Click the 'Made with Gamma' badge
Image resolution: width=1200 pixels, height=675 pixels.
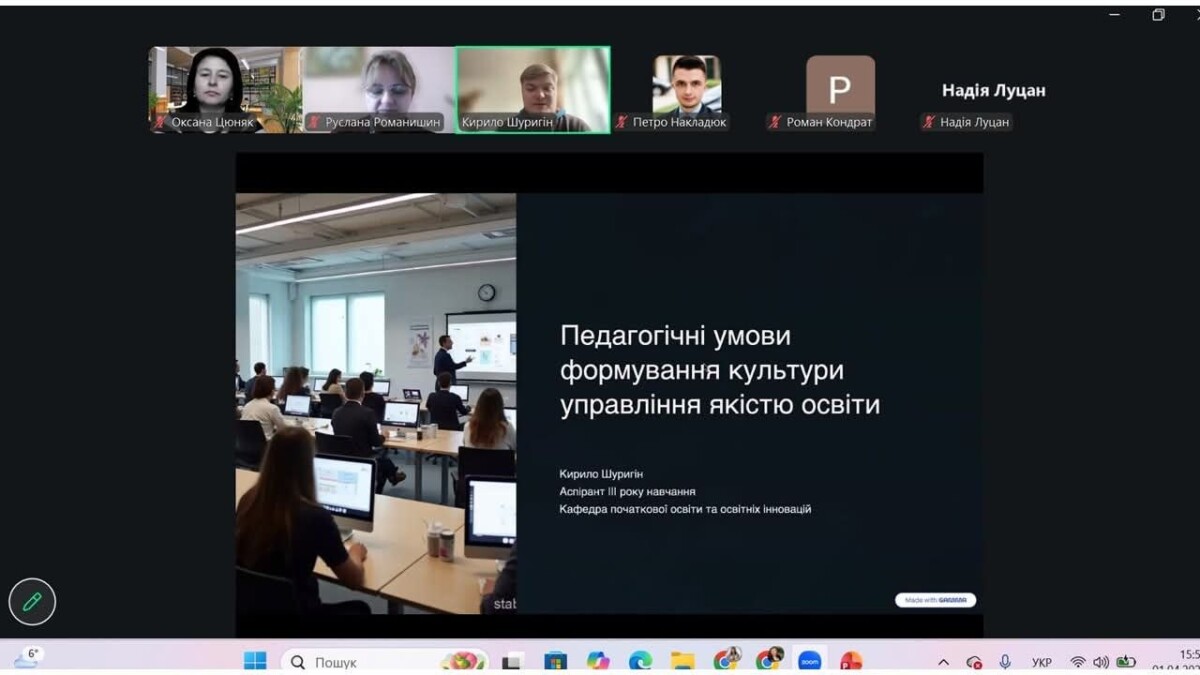[935, 600]
